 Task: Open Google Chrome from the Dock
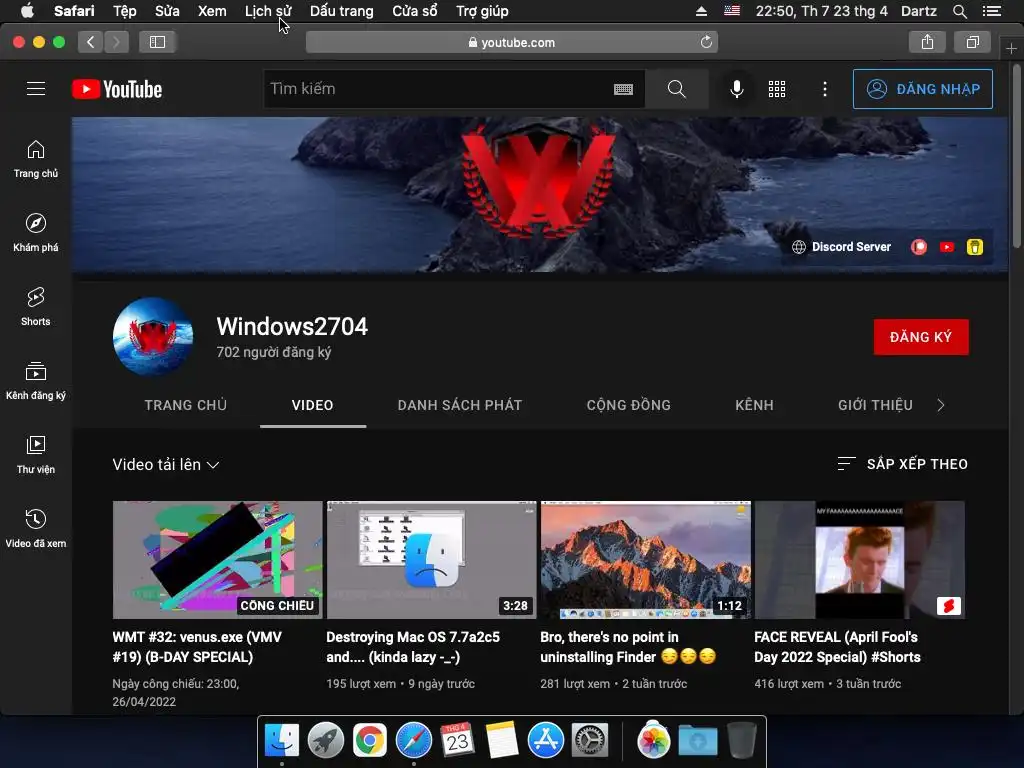point(370,741)
